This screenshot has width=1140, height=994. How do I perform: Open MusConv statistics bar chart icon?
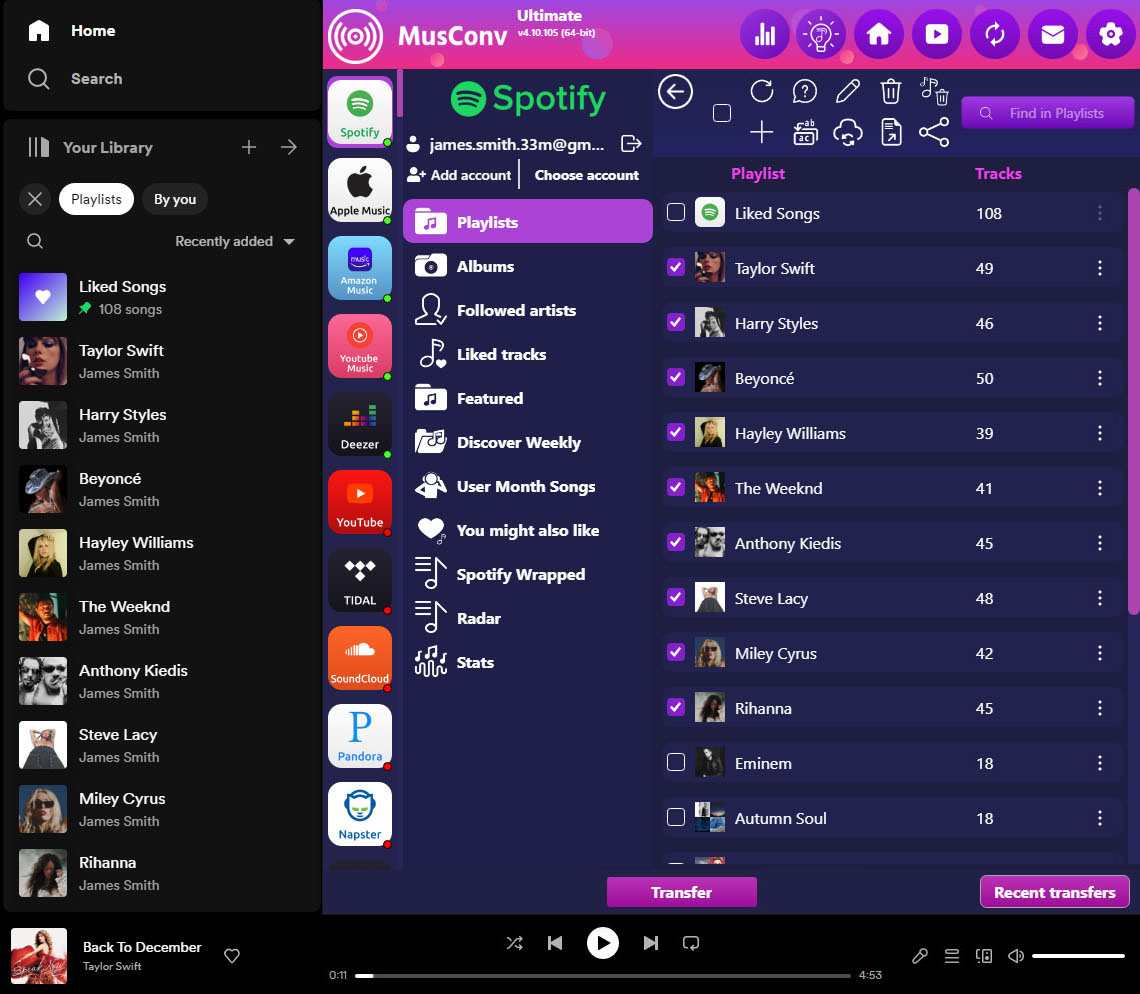(764, 34)
